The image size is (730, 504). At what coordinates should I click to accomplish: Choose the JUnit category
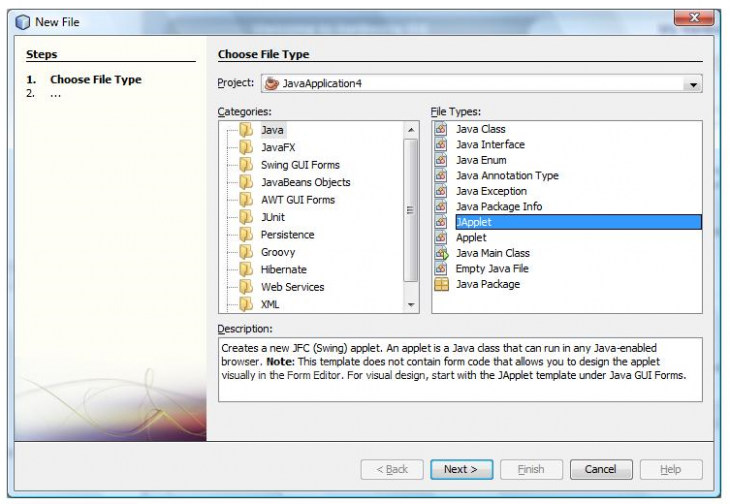273,217
